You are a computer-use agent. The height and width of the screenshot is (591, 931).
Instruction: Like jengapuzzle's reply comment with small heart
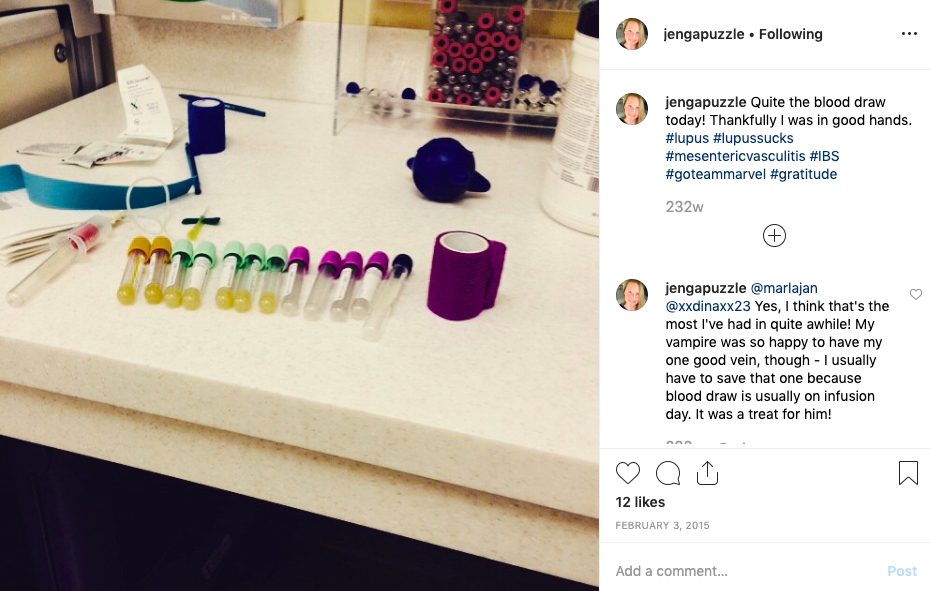[x=916, y=294]
